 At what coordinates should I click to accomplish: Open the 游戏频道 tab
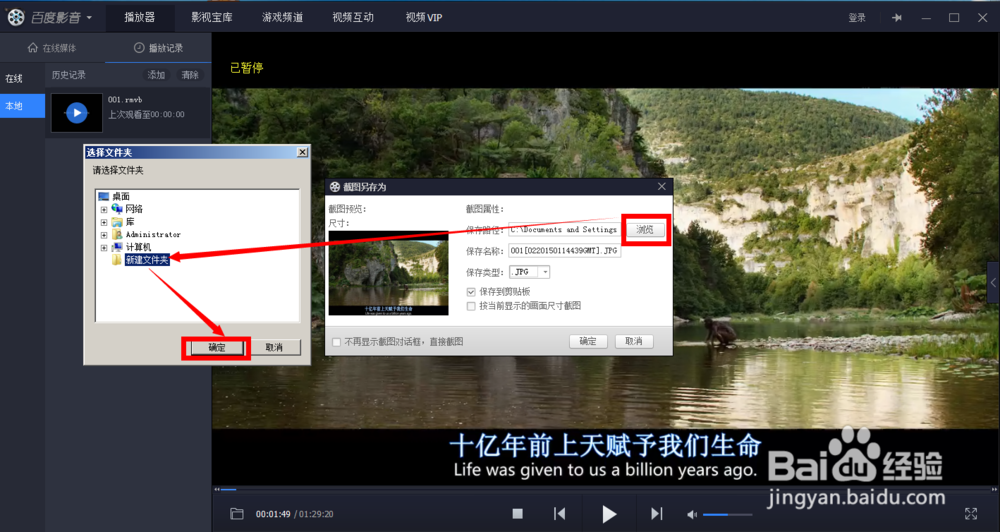coord(283,17)
